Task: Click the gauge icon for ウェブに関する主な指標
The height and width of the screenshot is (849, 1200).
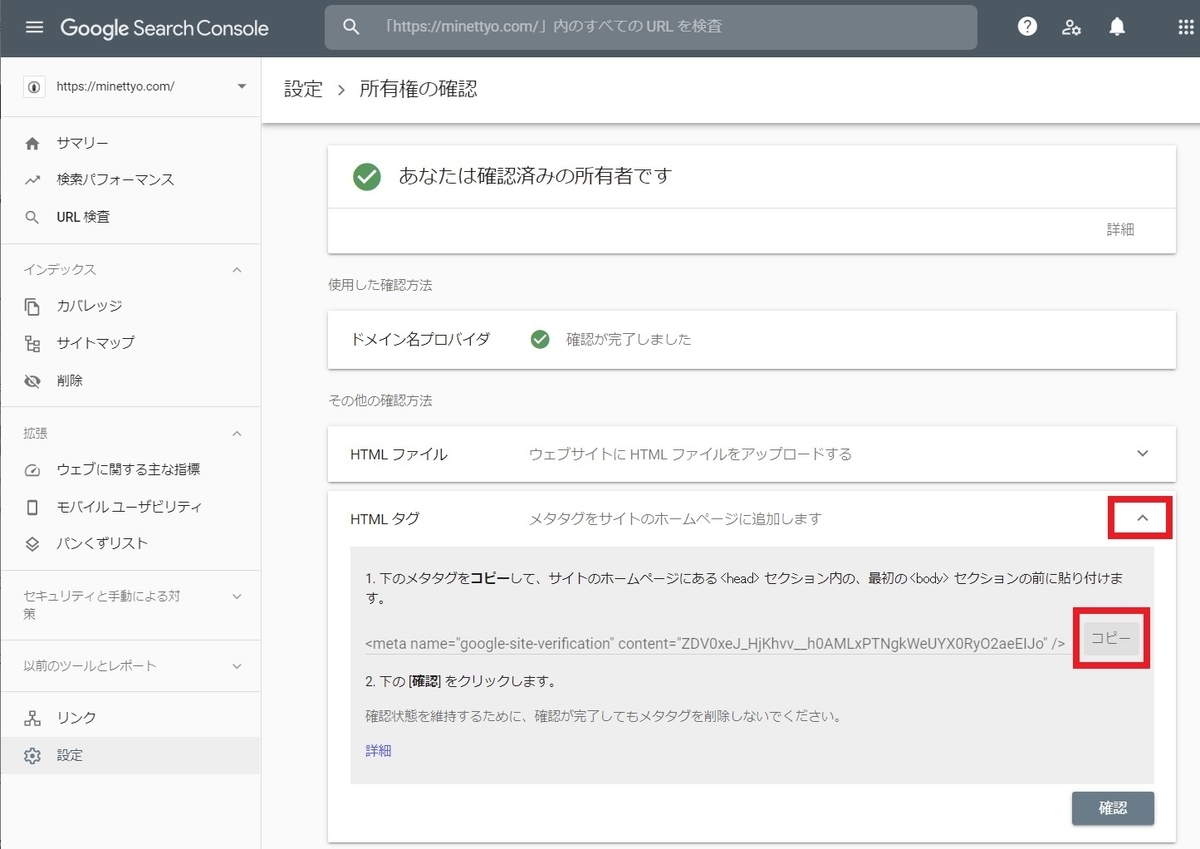Action: 32,469
